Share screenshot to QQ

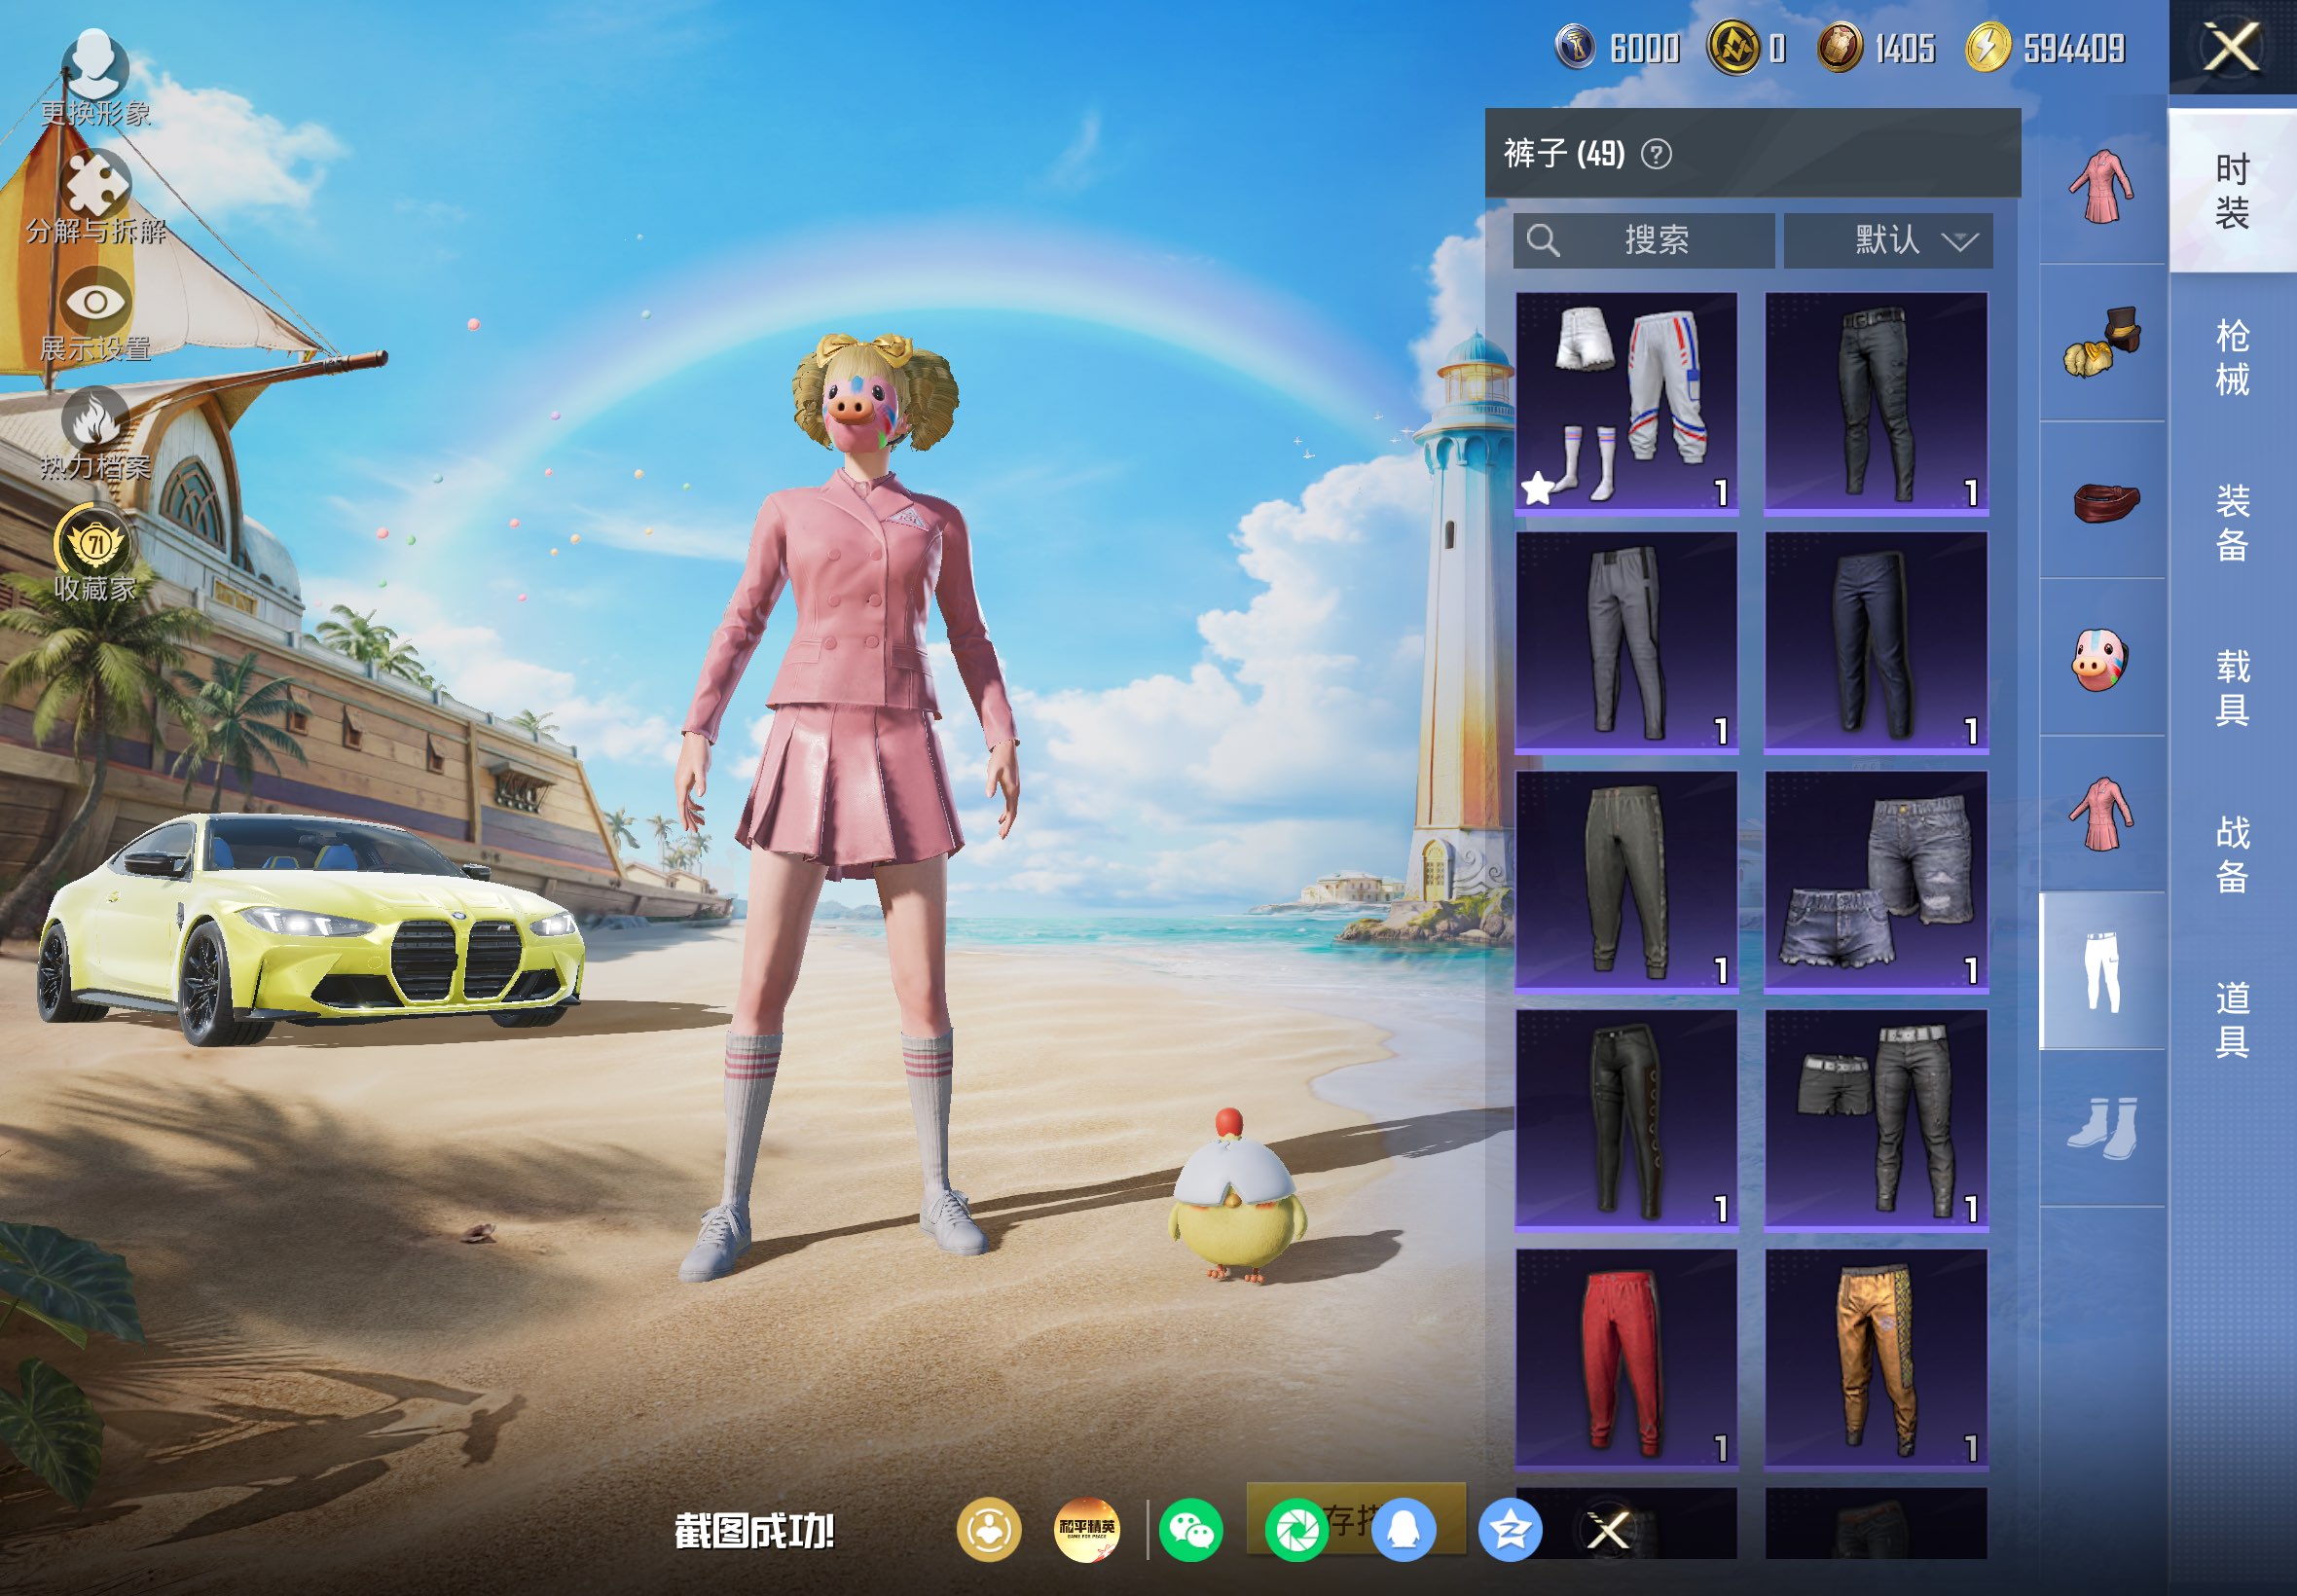pos(1404,1530)
